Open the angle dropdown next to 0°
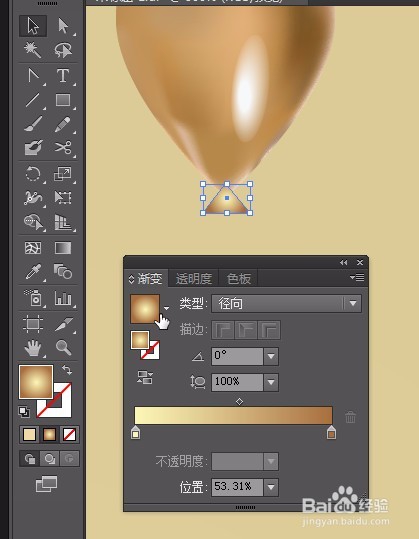The height and width of the screenshot is (539, 419). [x=271, y=356]
